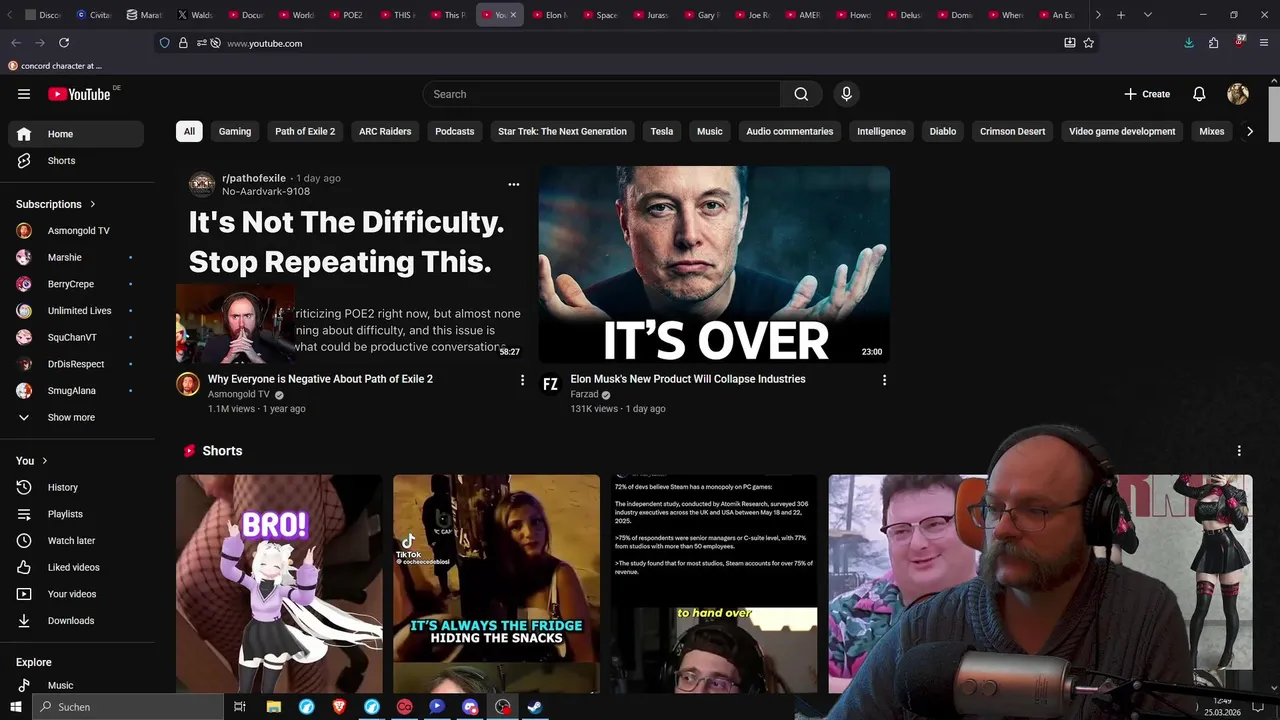Select Path of Exile 2 chip
This screenshot has width=1280, height=720.
point(305,131)
